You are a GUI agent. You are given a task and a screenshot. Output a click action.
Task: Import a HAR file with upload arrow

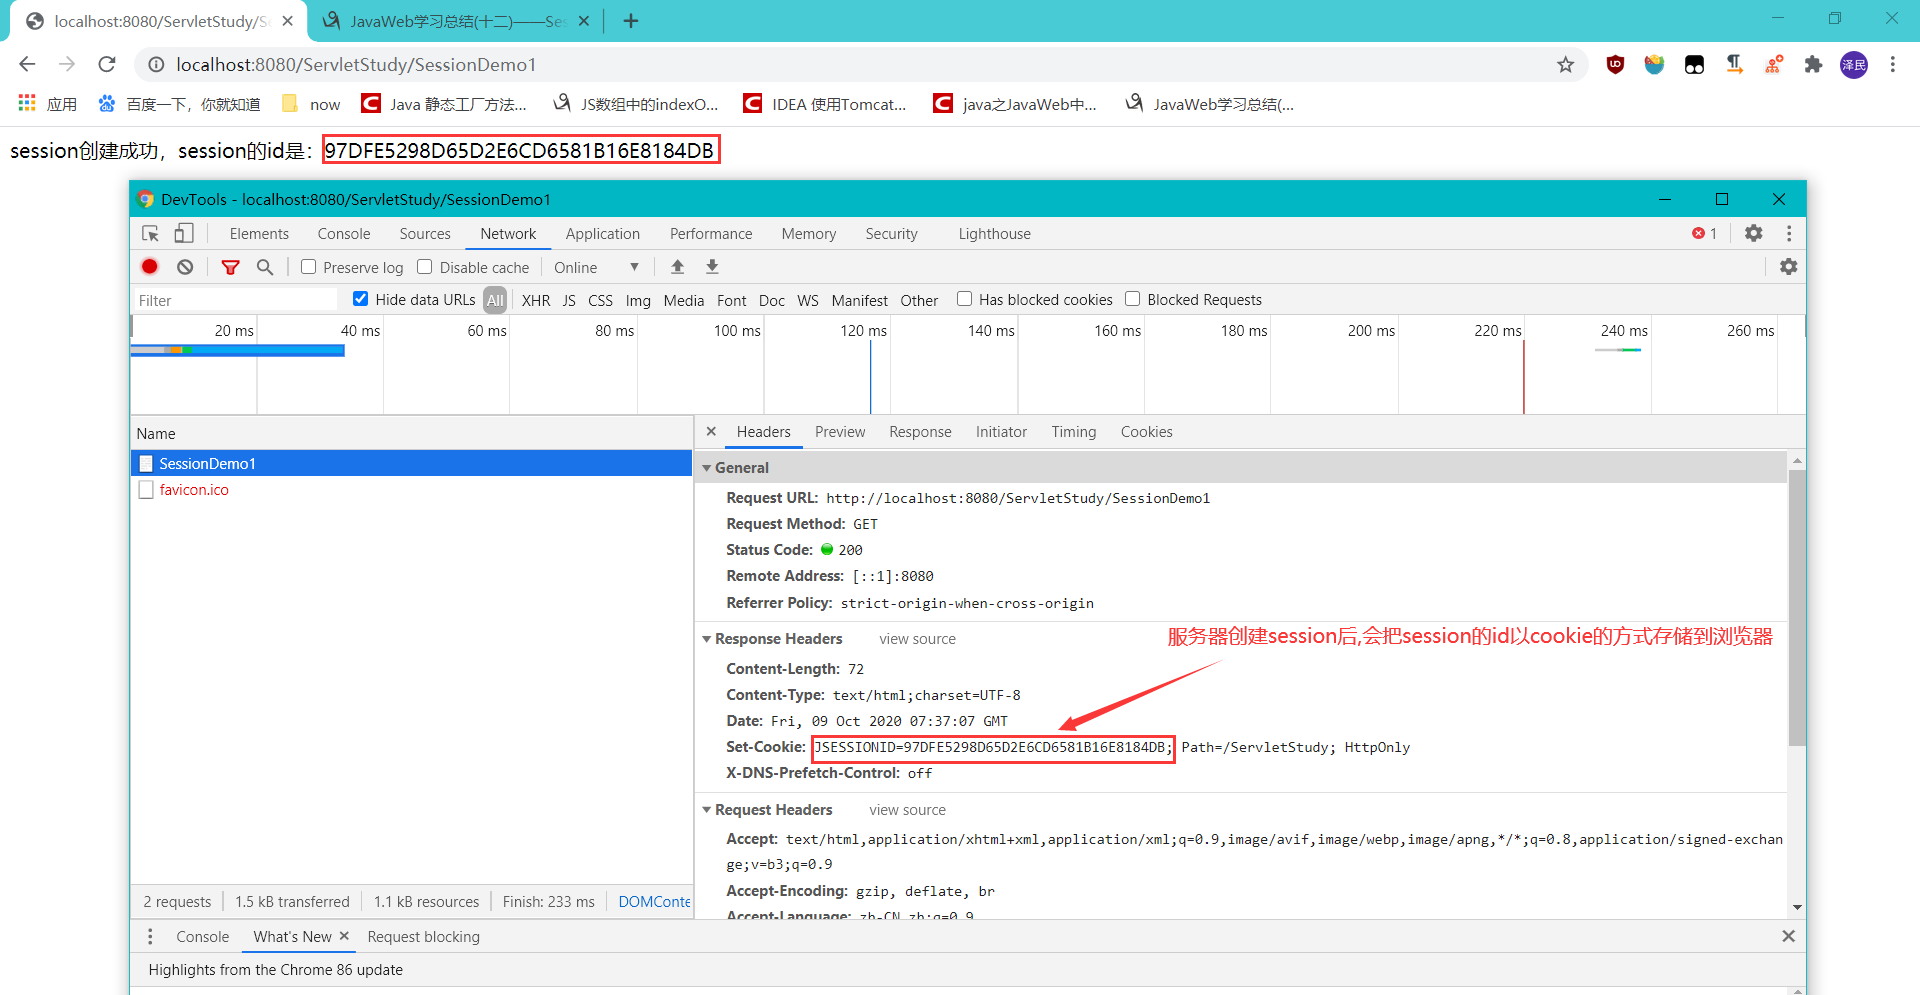click(677, 267)
